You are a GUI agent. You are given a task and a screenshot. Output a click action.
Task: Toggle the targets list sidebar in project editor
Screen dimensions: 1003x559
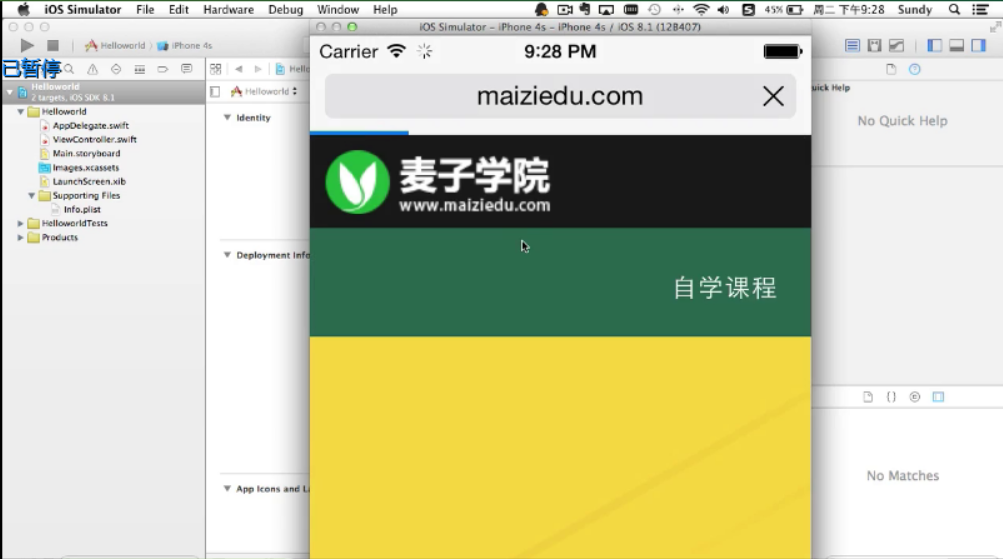point(215,91)
